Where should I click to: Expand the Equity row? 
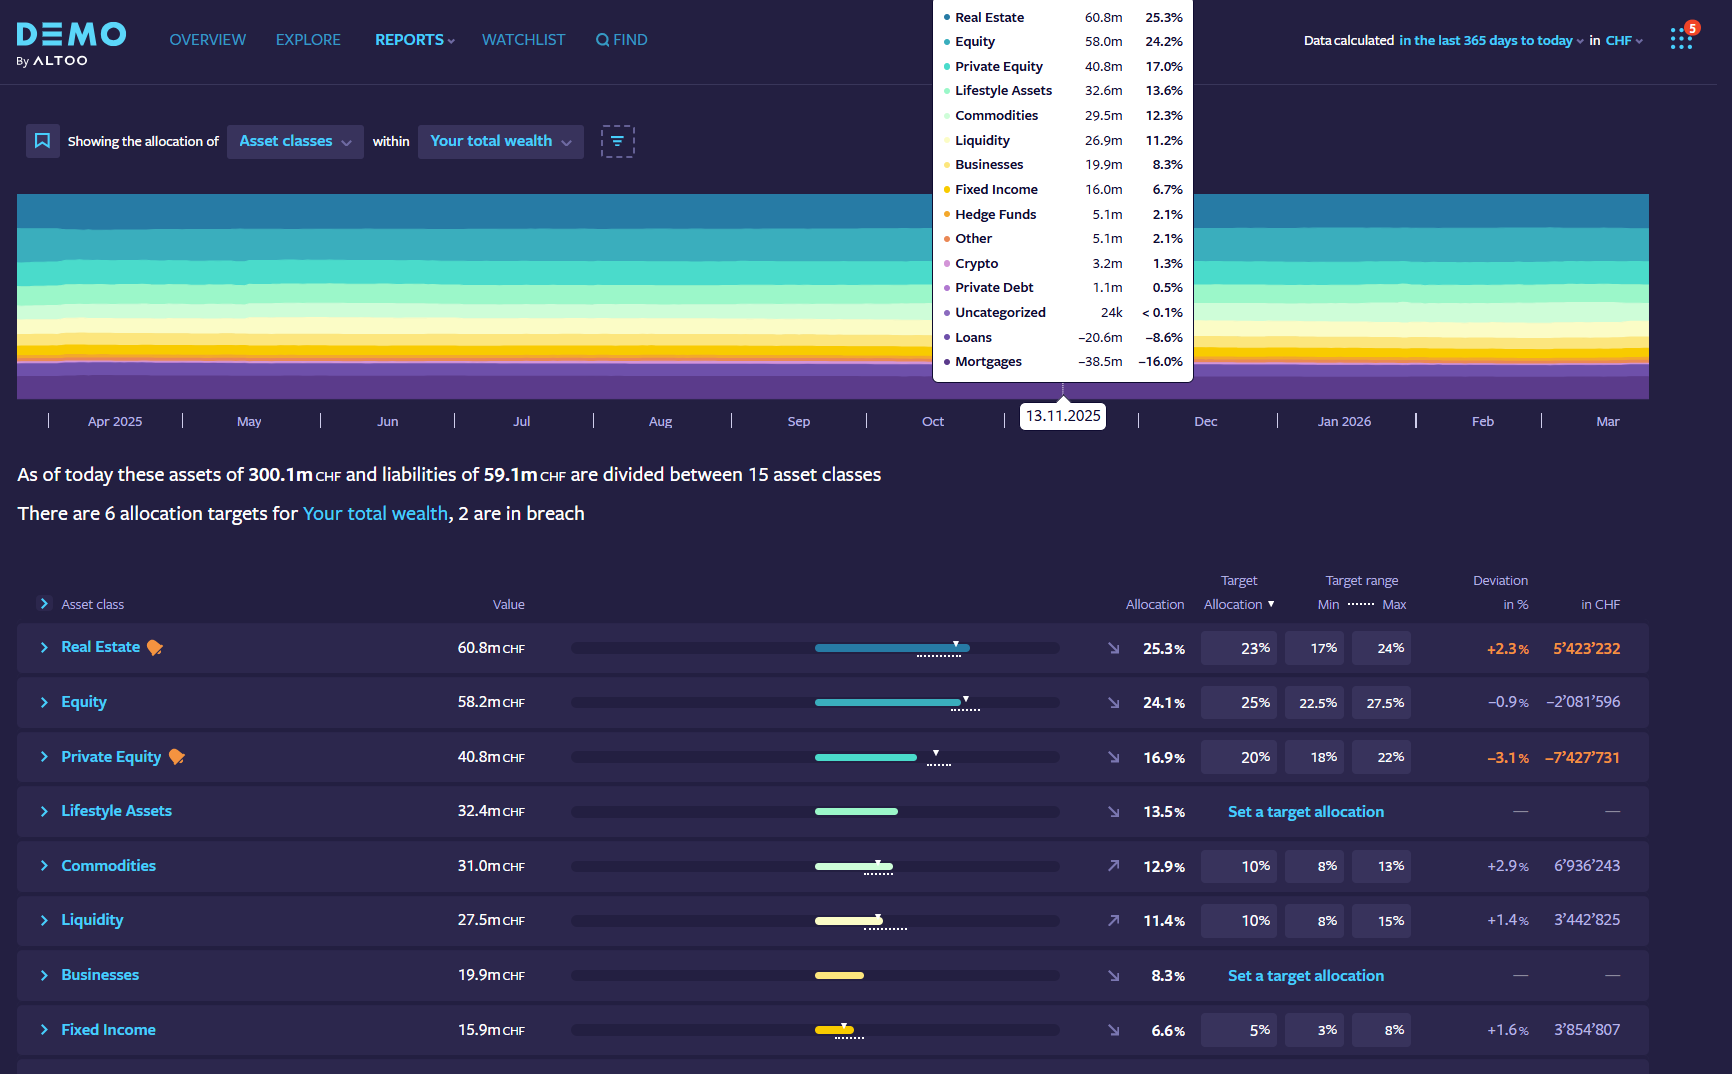click(x=44, y=703)
